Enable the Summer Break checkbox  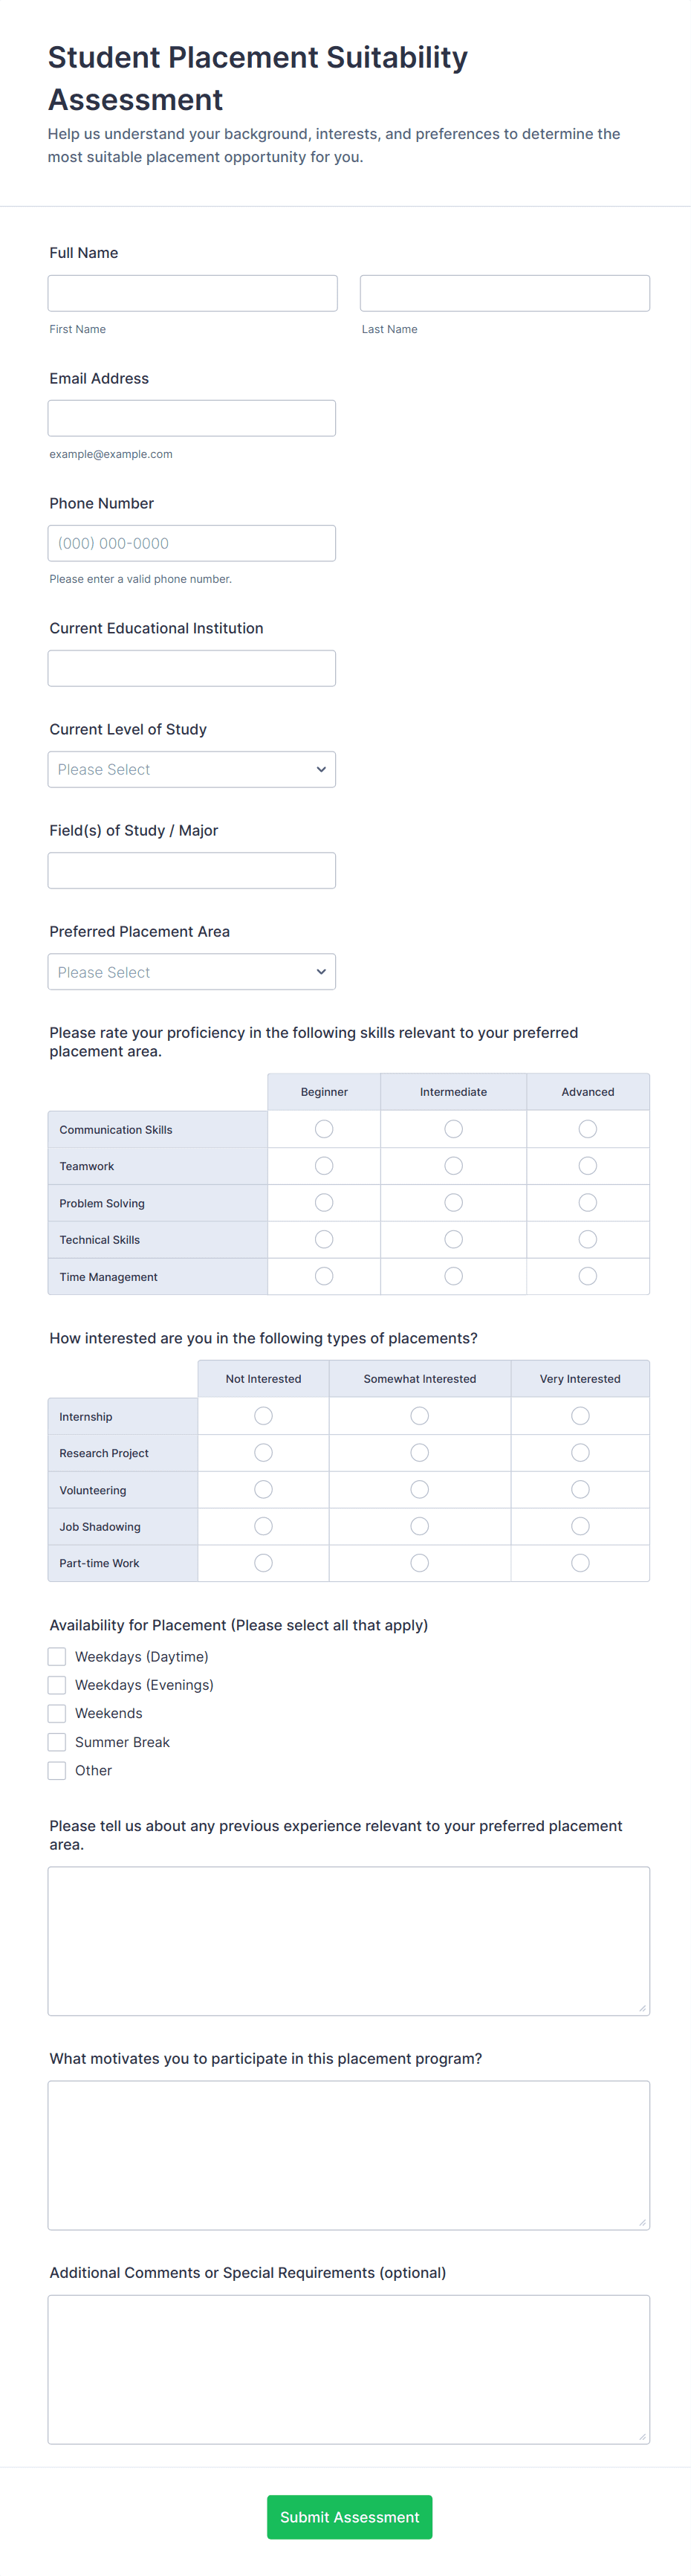click(x=57, y=1742)
